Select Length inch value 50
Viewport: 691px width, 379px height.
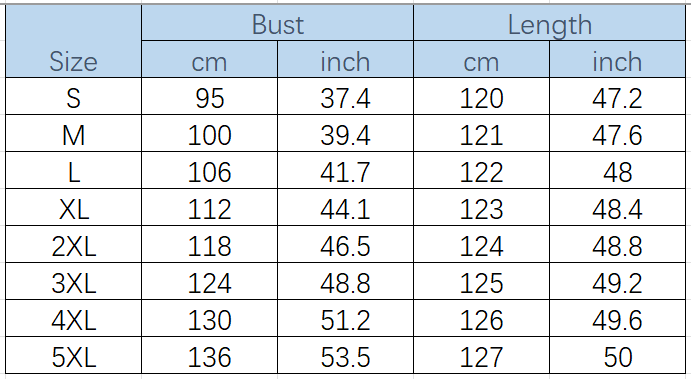(x=617, y=356)
